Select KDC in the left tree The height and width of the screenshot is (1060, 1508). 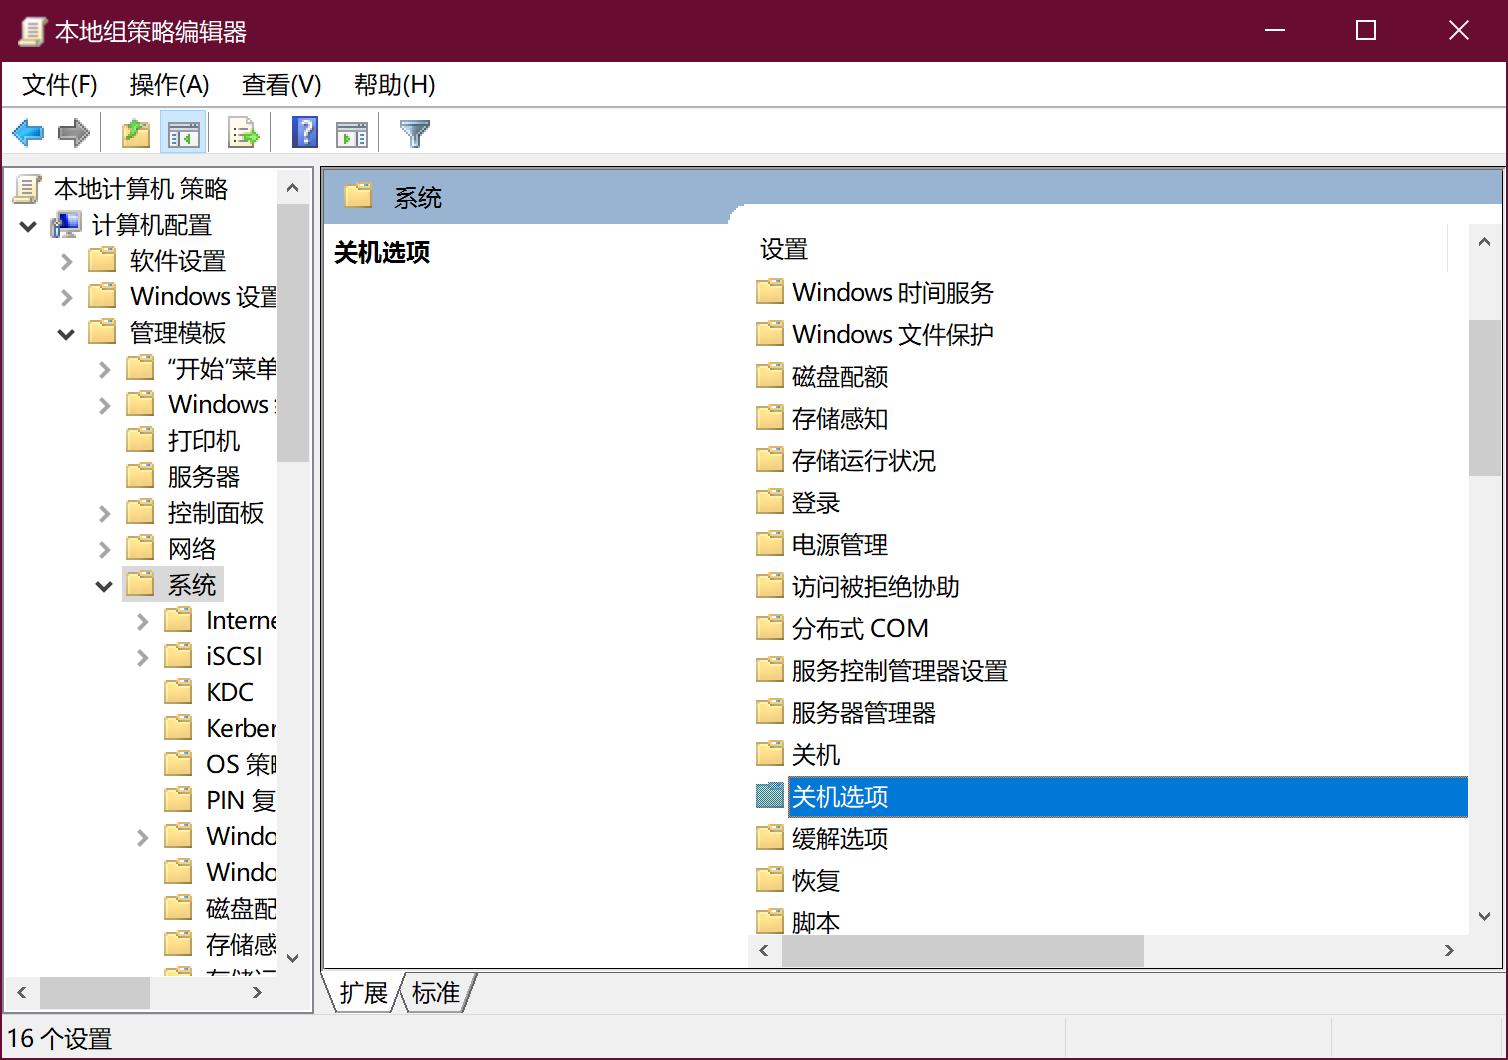tap(228, 691)
